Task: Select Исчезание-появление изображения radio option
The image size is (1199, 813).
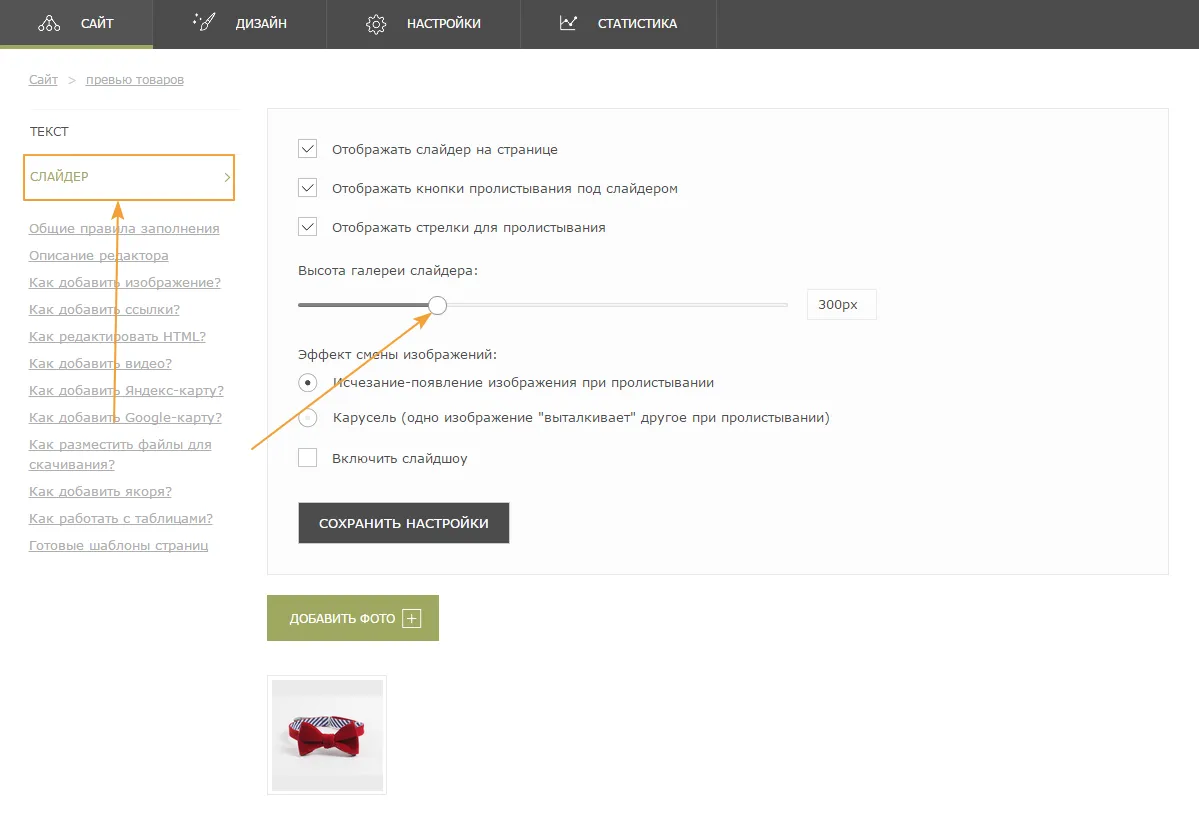Action: point(307,382)
